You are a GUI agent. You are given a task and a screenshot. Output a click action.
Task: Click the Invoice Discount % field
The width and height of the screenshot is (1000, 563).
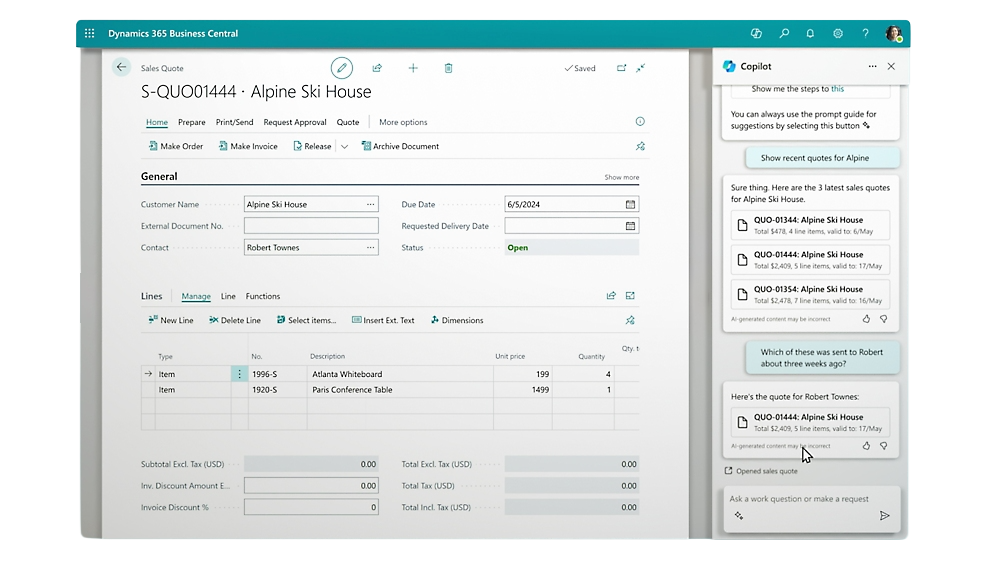311,507
